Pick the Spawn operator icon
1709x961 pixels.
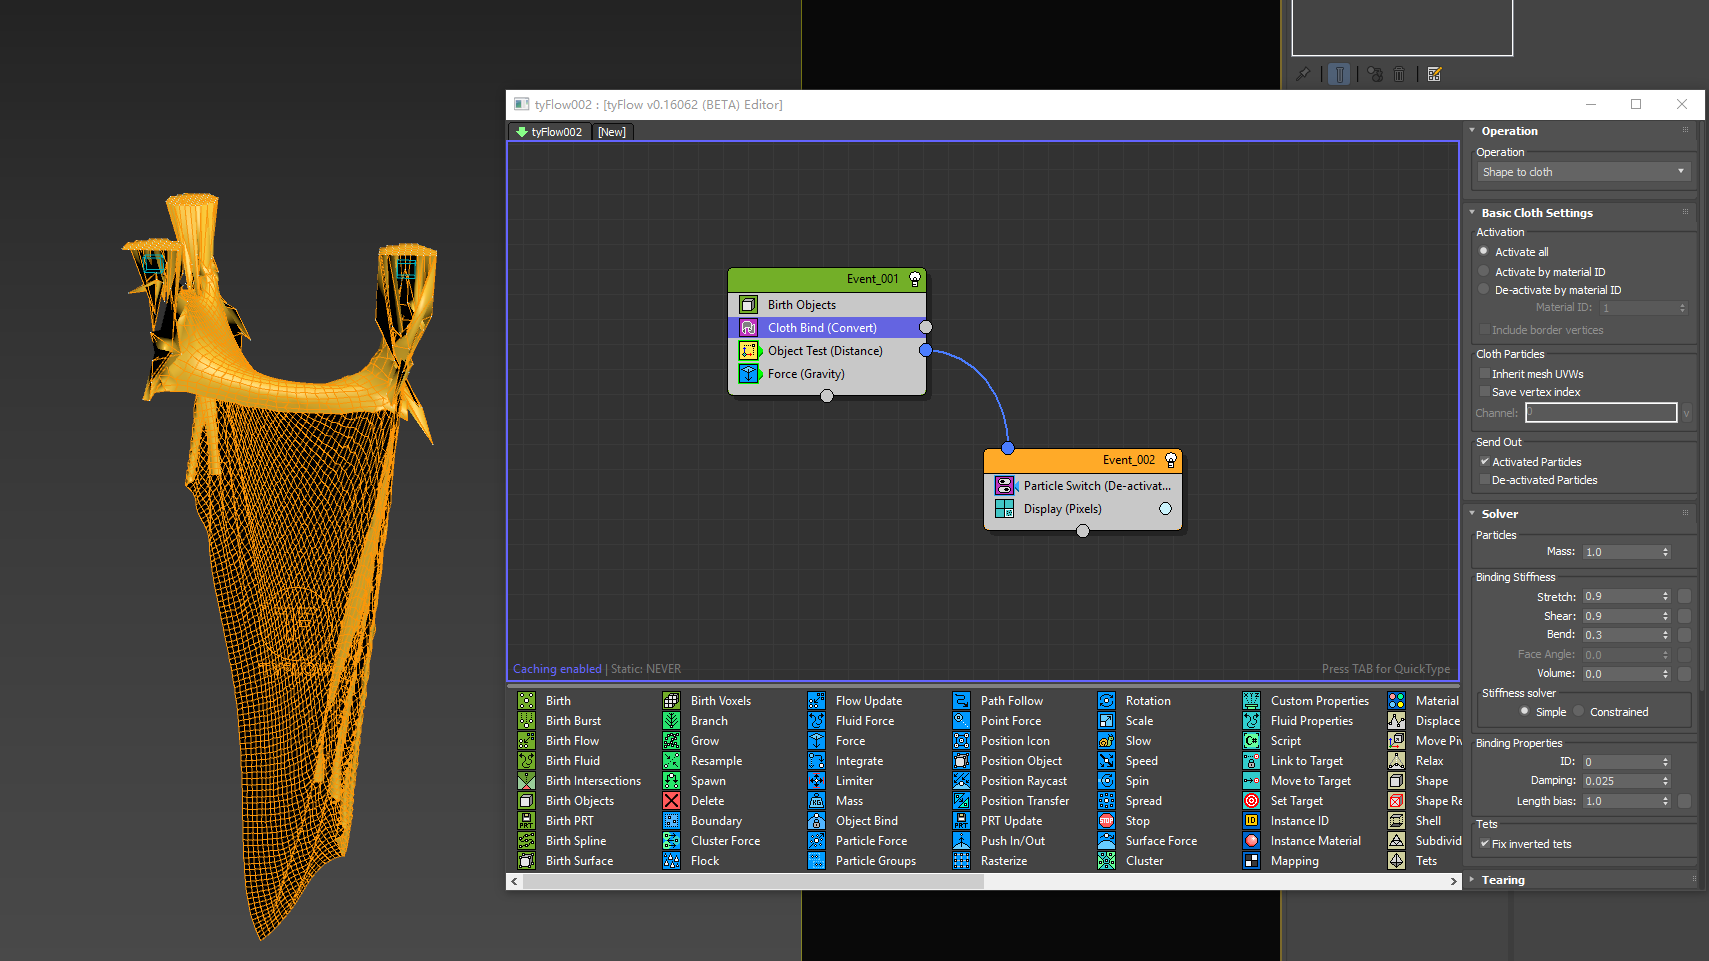coord(672,781)
